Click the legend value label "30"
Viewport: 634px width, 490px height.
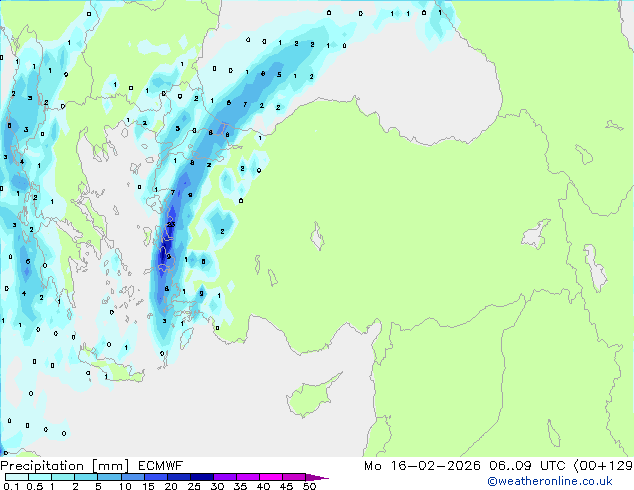click(217, 486)
